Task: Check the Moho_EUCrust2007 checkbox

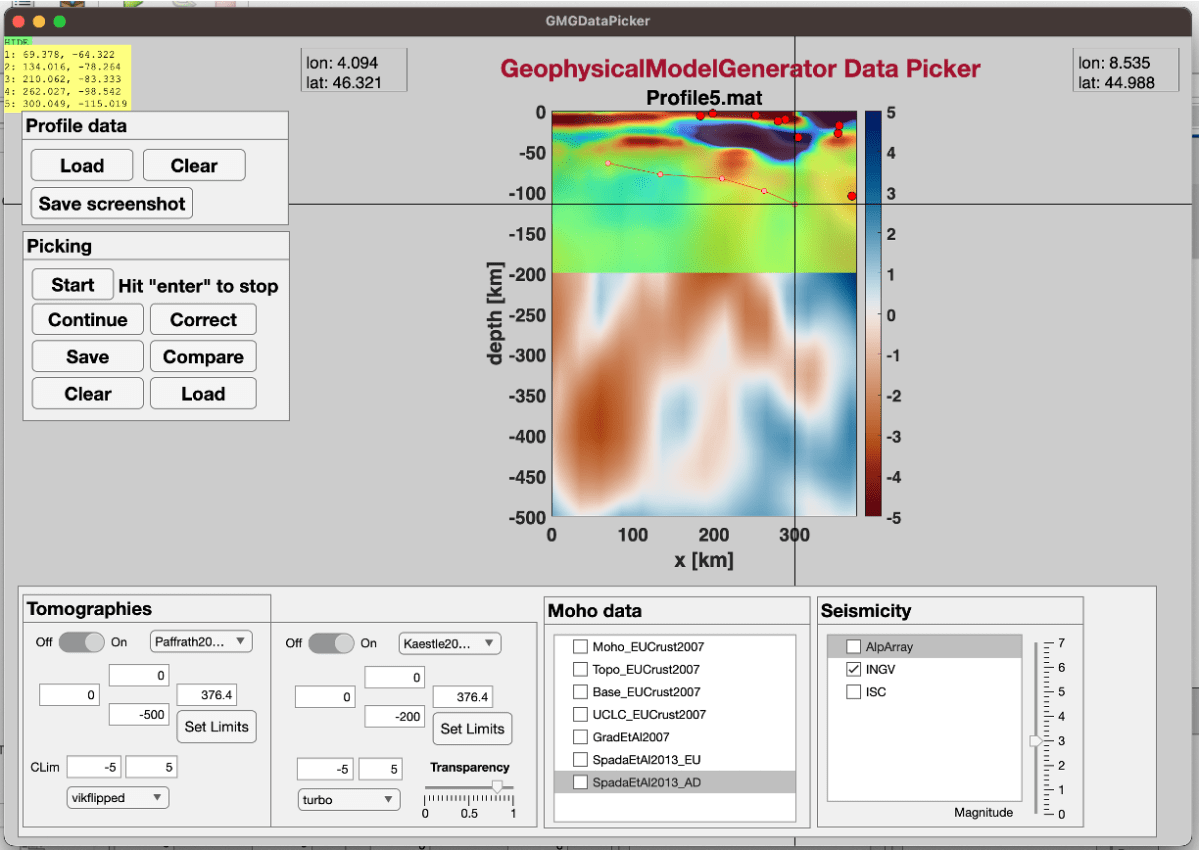Action: 580,647
